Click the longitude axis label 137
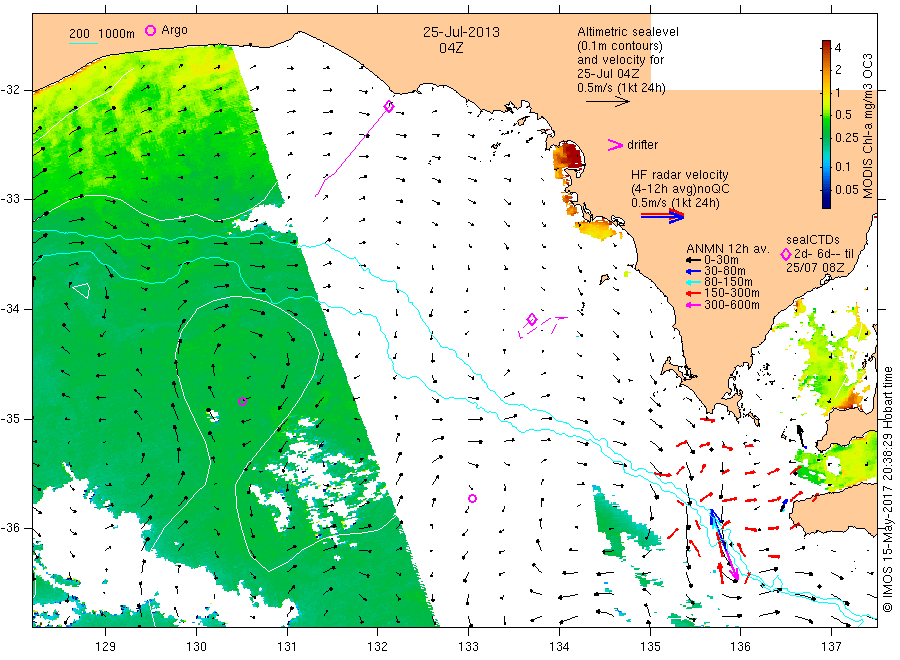The width and height of the screenshot is (900, 660). pos(831,647)
